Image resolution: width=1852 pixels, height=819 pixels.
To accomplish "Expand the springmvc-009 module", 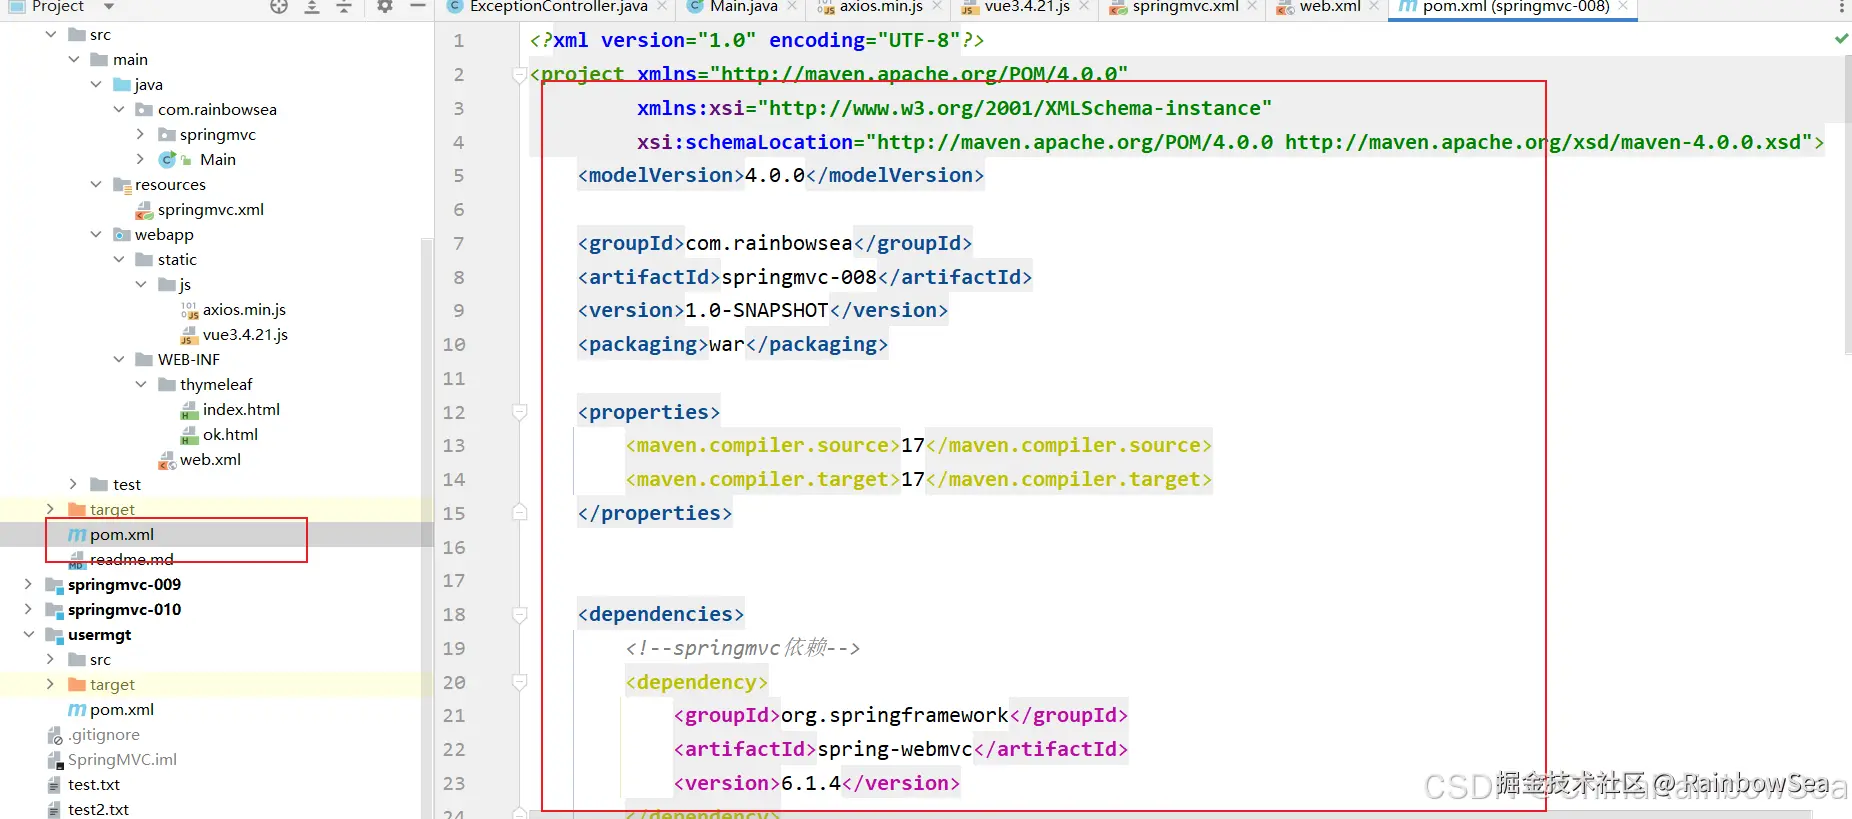I will pyautogui.click(x=29, y=584).
